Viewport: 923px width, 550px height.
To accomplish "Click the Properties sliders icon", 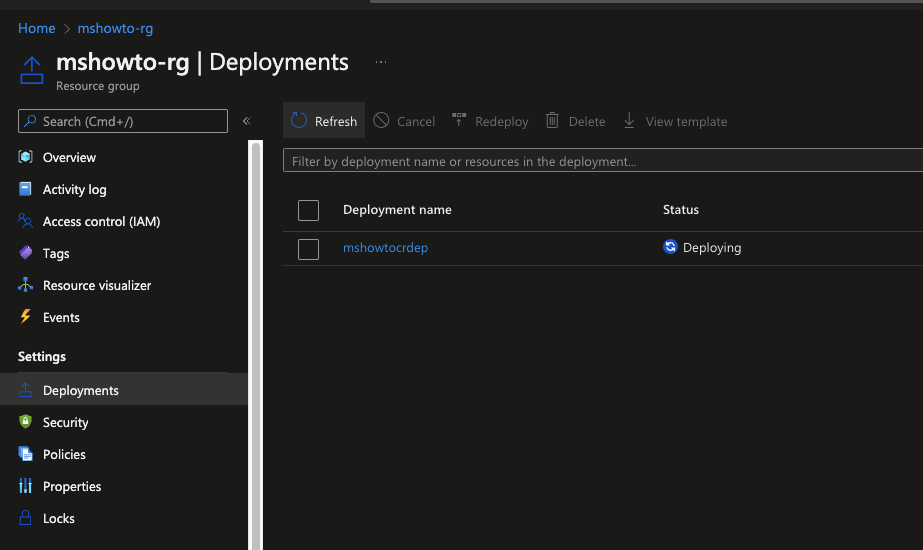I will (25, 486).
